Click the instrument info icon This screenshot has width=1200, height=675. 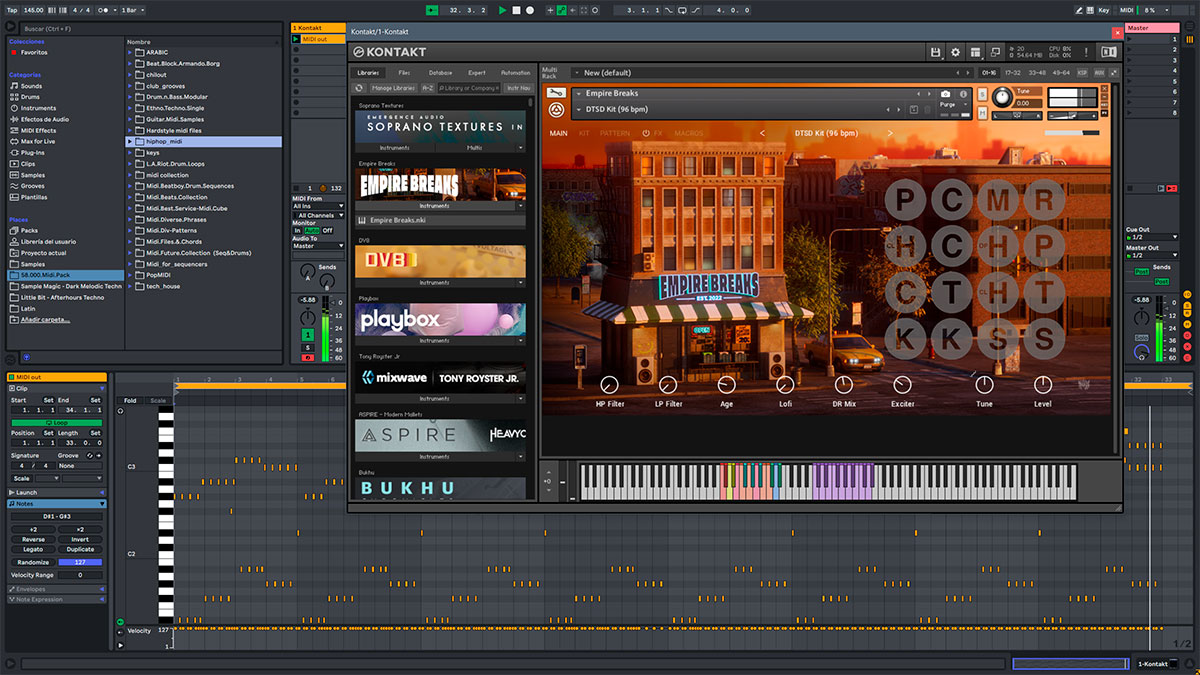point(962,94)
